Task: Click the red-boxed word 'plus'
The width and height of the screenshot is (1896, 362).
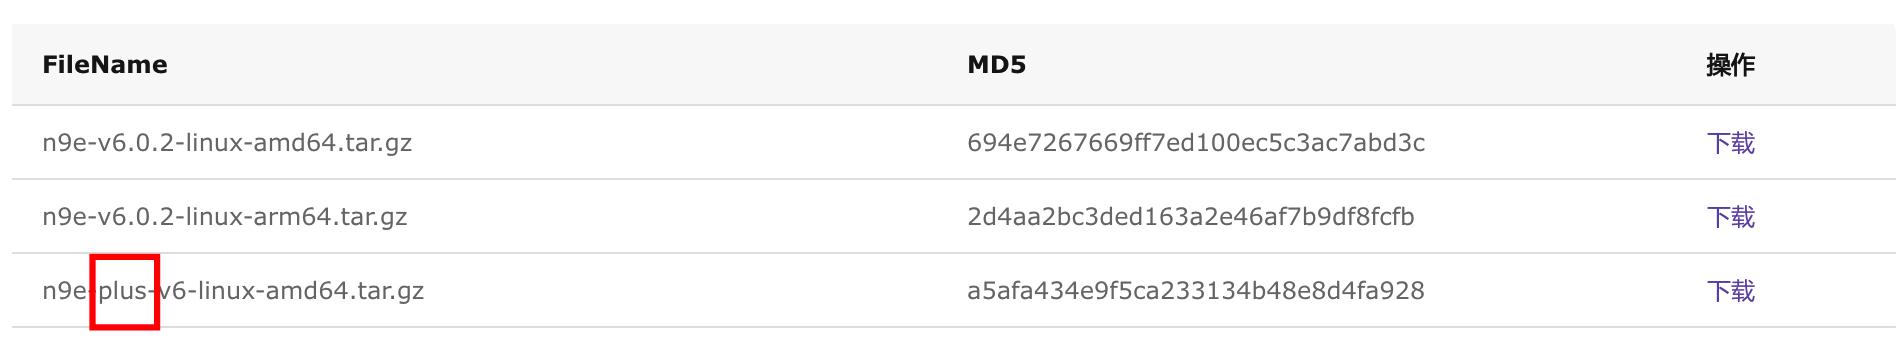Action: point(123,292)
